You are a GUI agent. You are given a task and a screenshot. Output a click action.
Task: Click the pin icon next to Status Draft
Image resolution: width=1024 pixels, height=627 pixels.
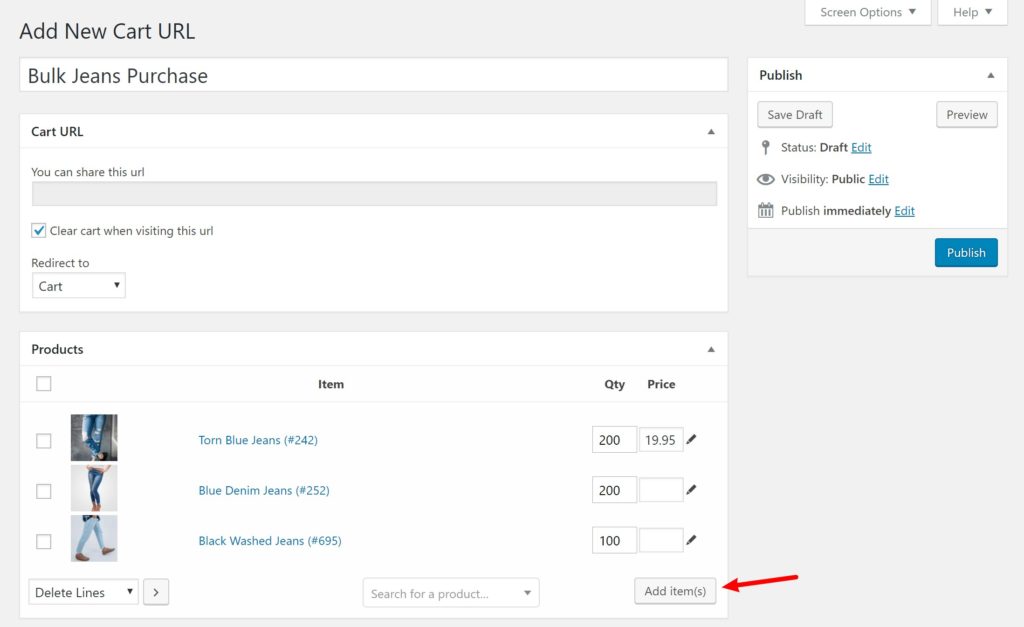(x=766, y=147)
